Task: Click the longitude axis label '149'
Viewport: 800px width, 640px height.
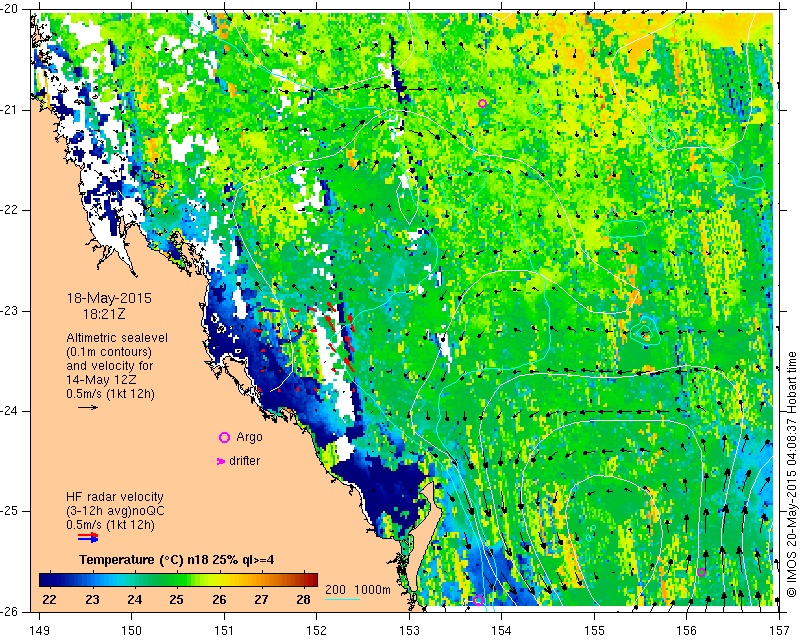Action: [x=40, y=631]
